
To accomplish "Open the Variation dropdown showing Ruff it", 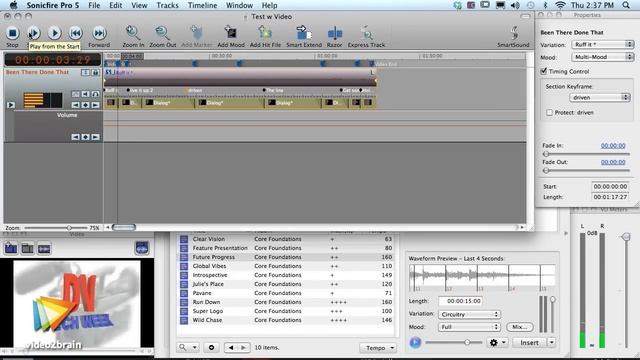I will coord(603,44).
